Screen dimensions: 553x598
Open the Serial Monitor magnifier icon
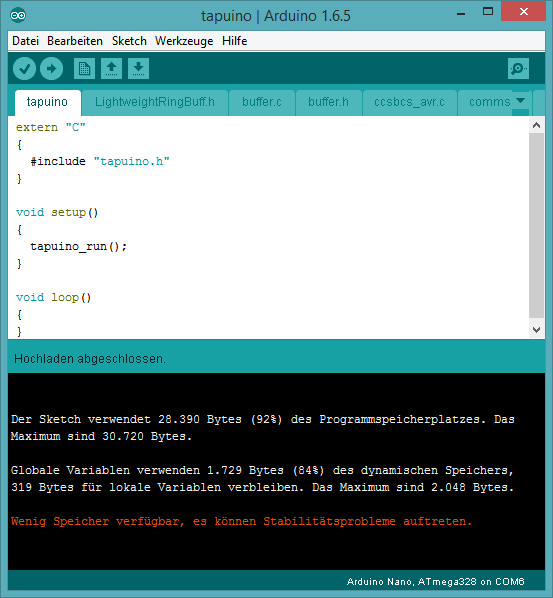tap(518, 69)
